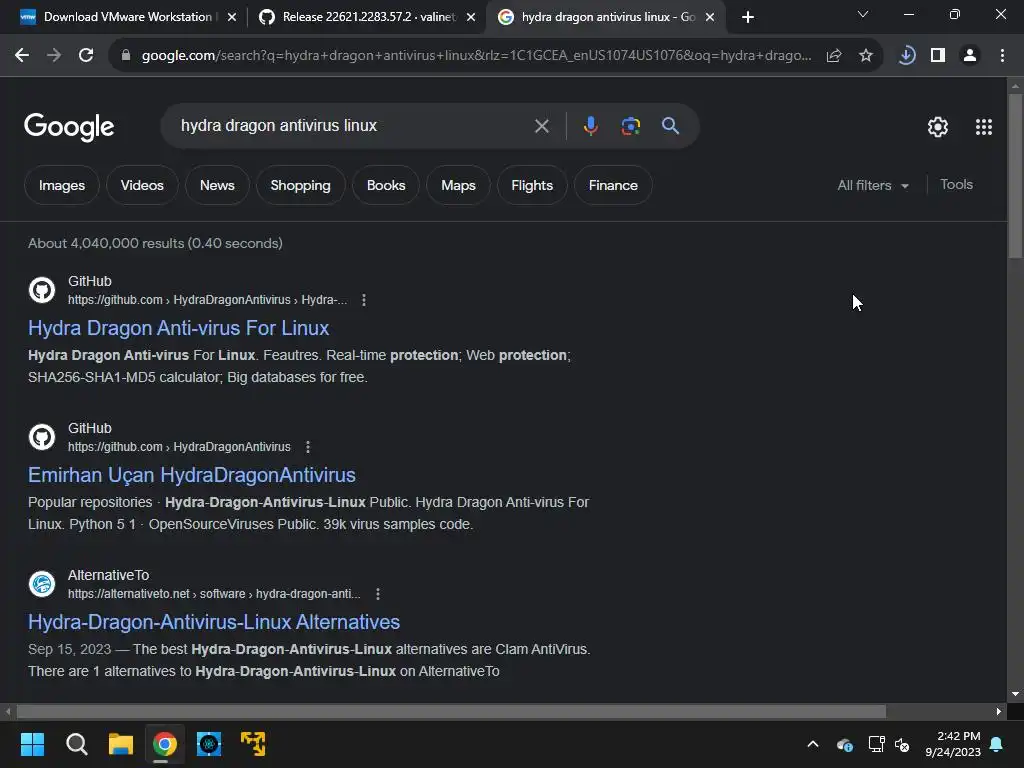
Task: Filter results by News
Action: click(x=217, y=185)
